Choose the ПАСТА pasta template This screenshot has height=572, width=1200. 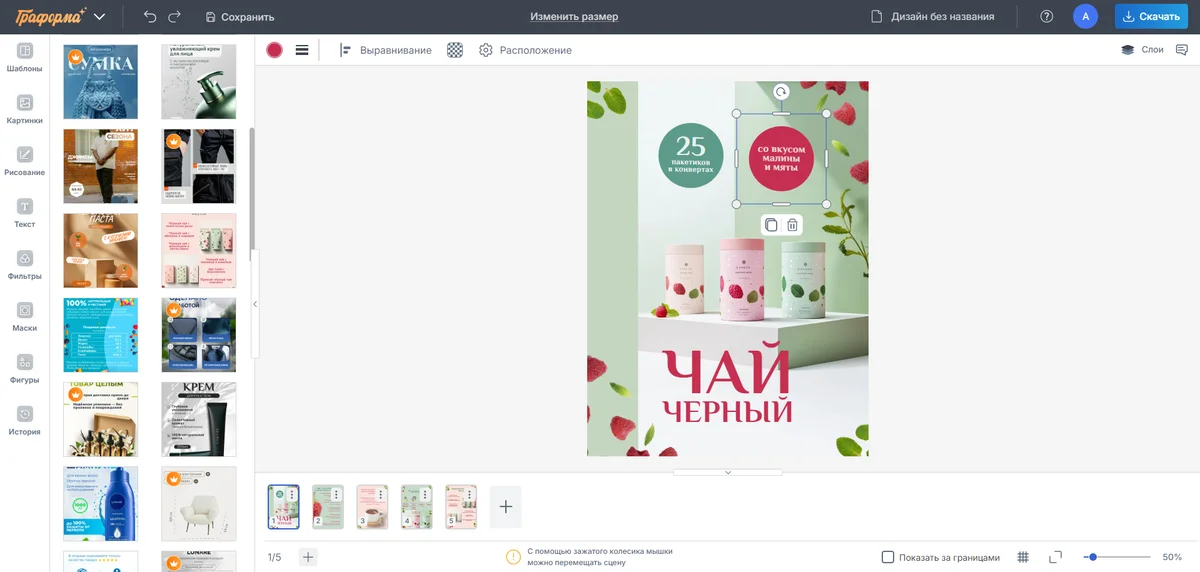click(x=101, y=251)
